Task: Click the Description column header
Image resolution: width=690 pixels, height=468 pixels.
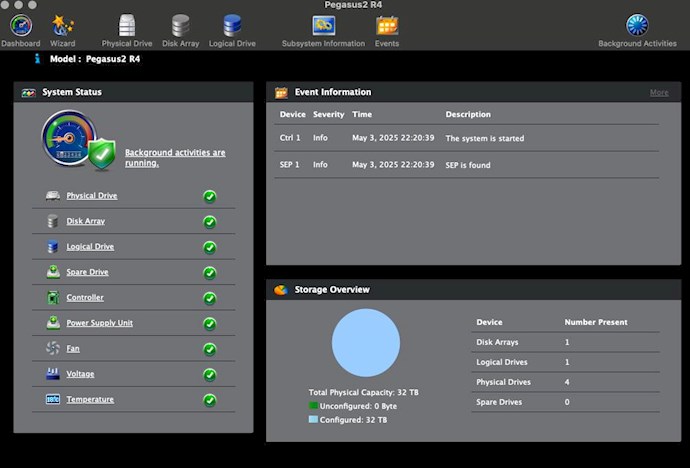Action: (x=468, y=114)
